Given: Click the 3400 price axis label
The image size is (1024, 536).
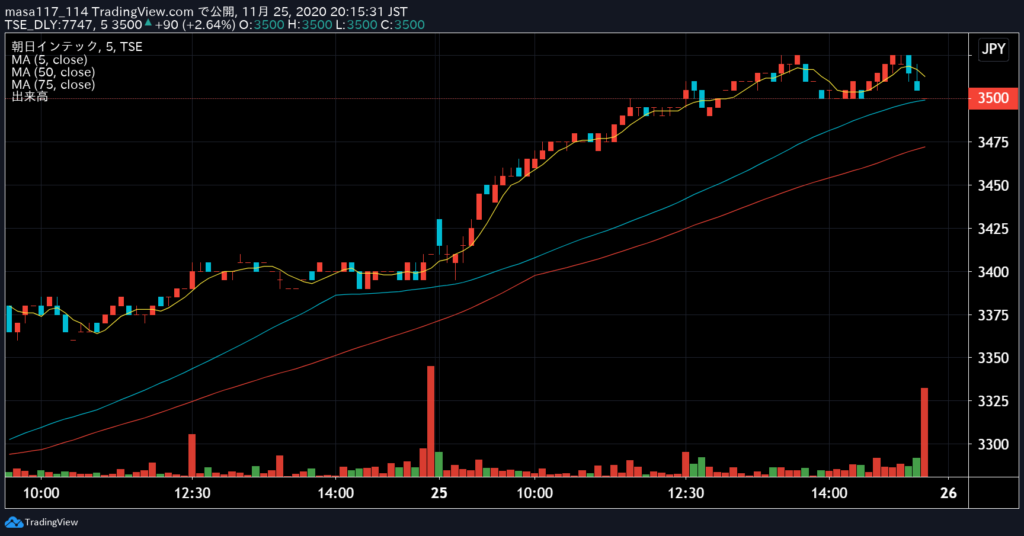Looking at the screenshot, I should (x=993, y=272).
